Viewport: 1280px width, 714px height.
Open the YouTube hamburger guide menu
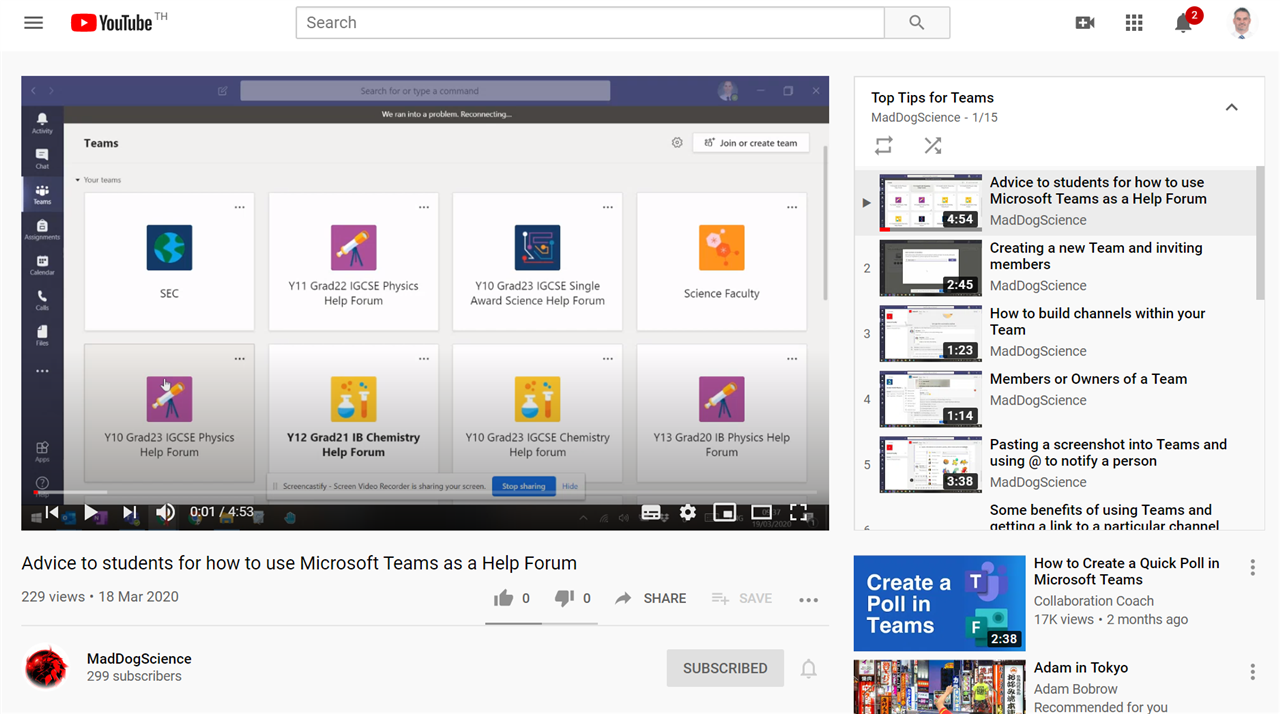point(33,22)
